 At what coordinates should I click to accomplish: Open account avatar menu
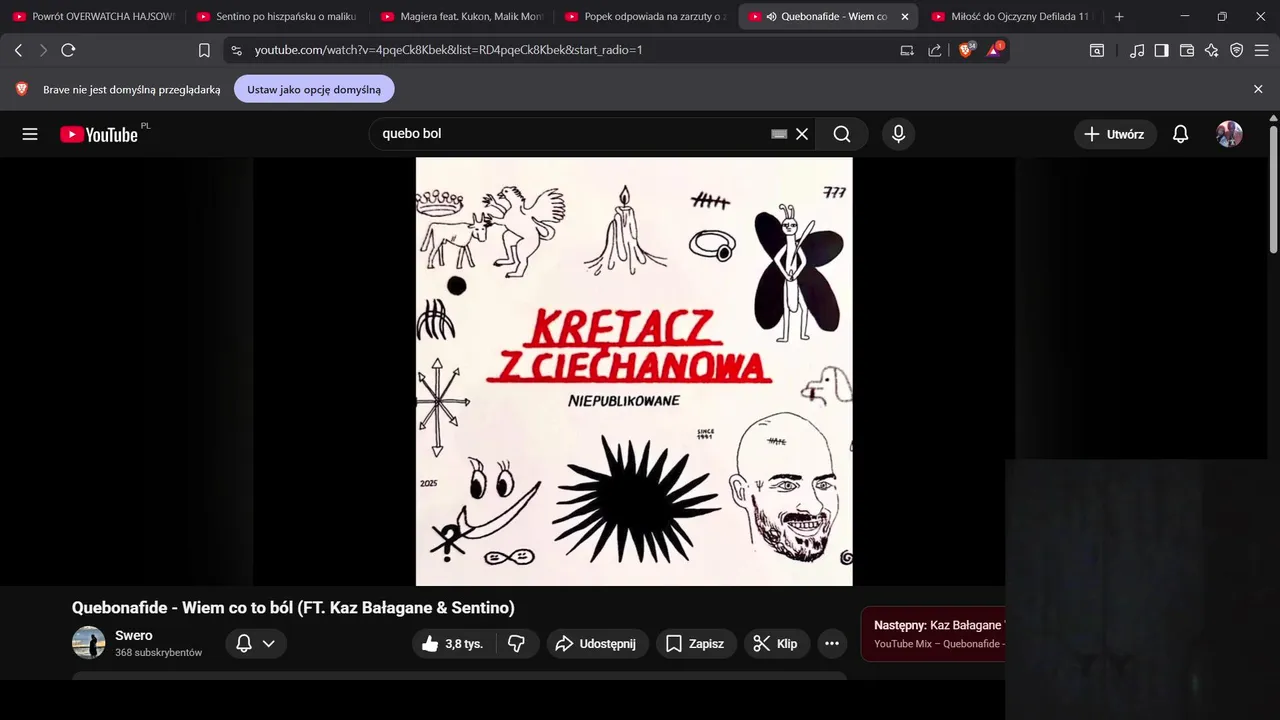pyautogui.click(x=1229, y=134)
